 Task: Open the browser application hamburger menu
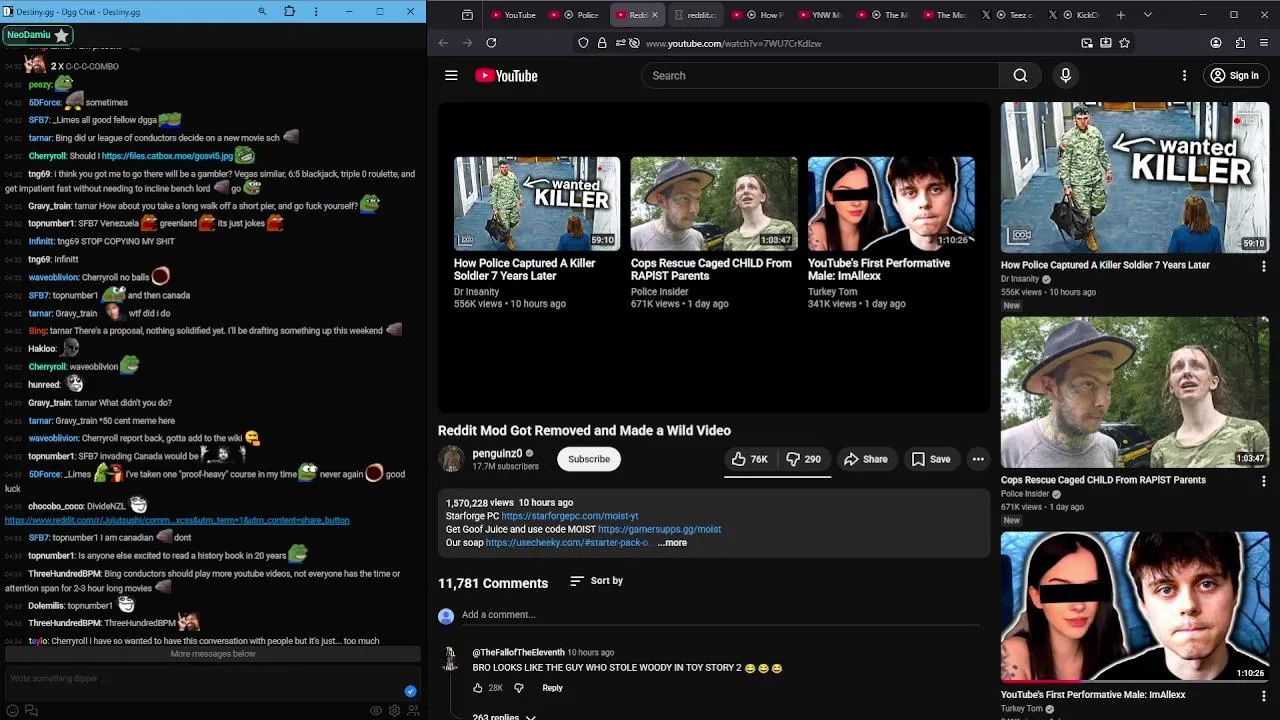[x=1264, y=43]
